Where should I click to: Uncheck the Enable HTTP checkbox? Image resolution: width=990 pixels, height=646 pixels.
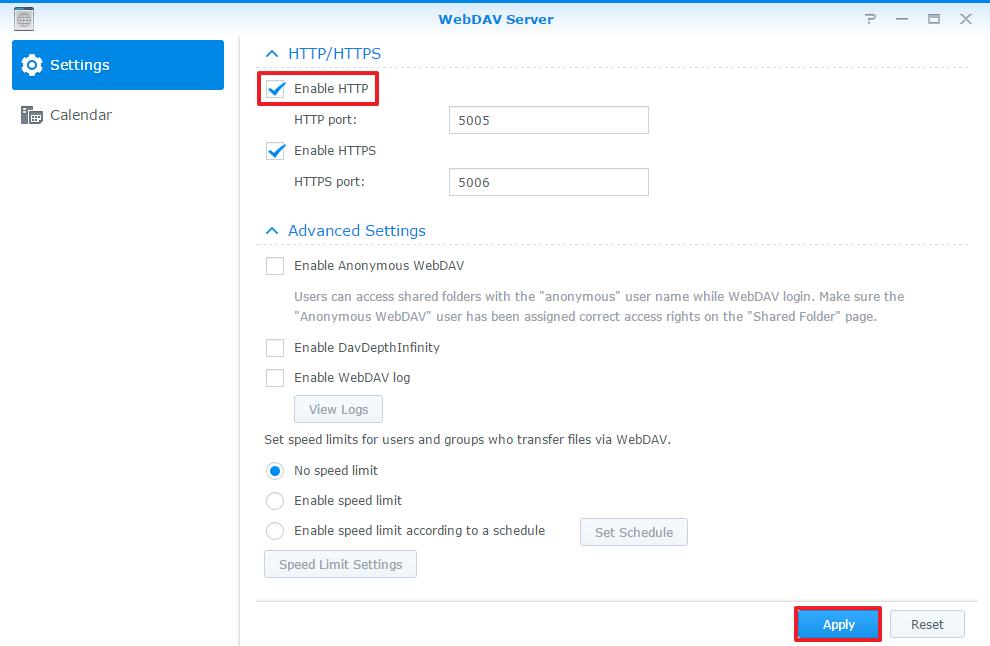tap(275, 89)
